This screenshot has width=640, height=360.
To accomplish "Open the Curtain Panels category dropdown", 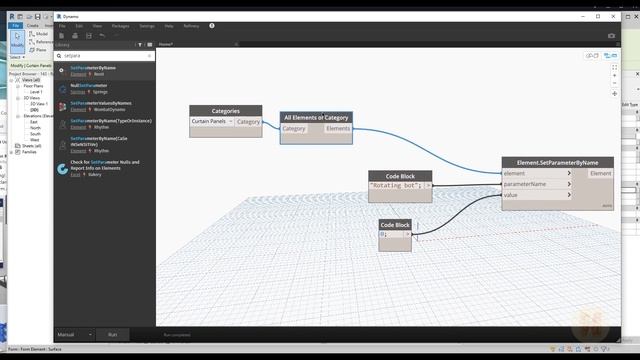I will click(231, 122).
